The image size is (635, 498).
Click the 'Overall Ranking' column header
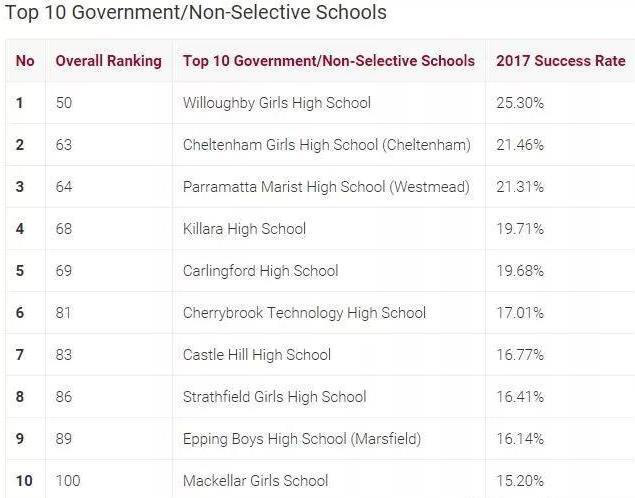(108, 61)
